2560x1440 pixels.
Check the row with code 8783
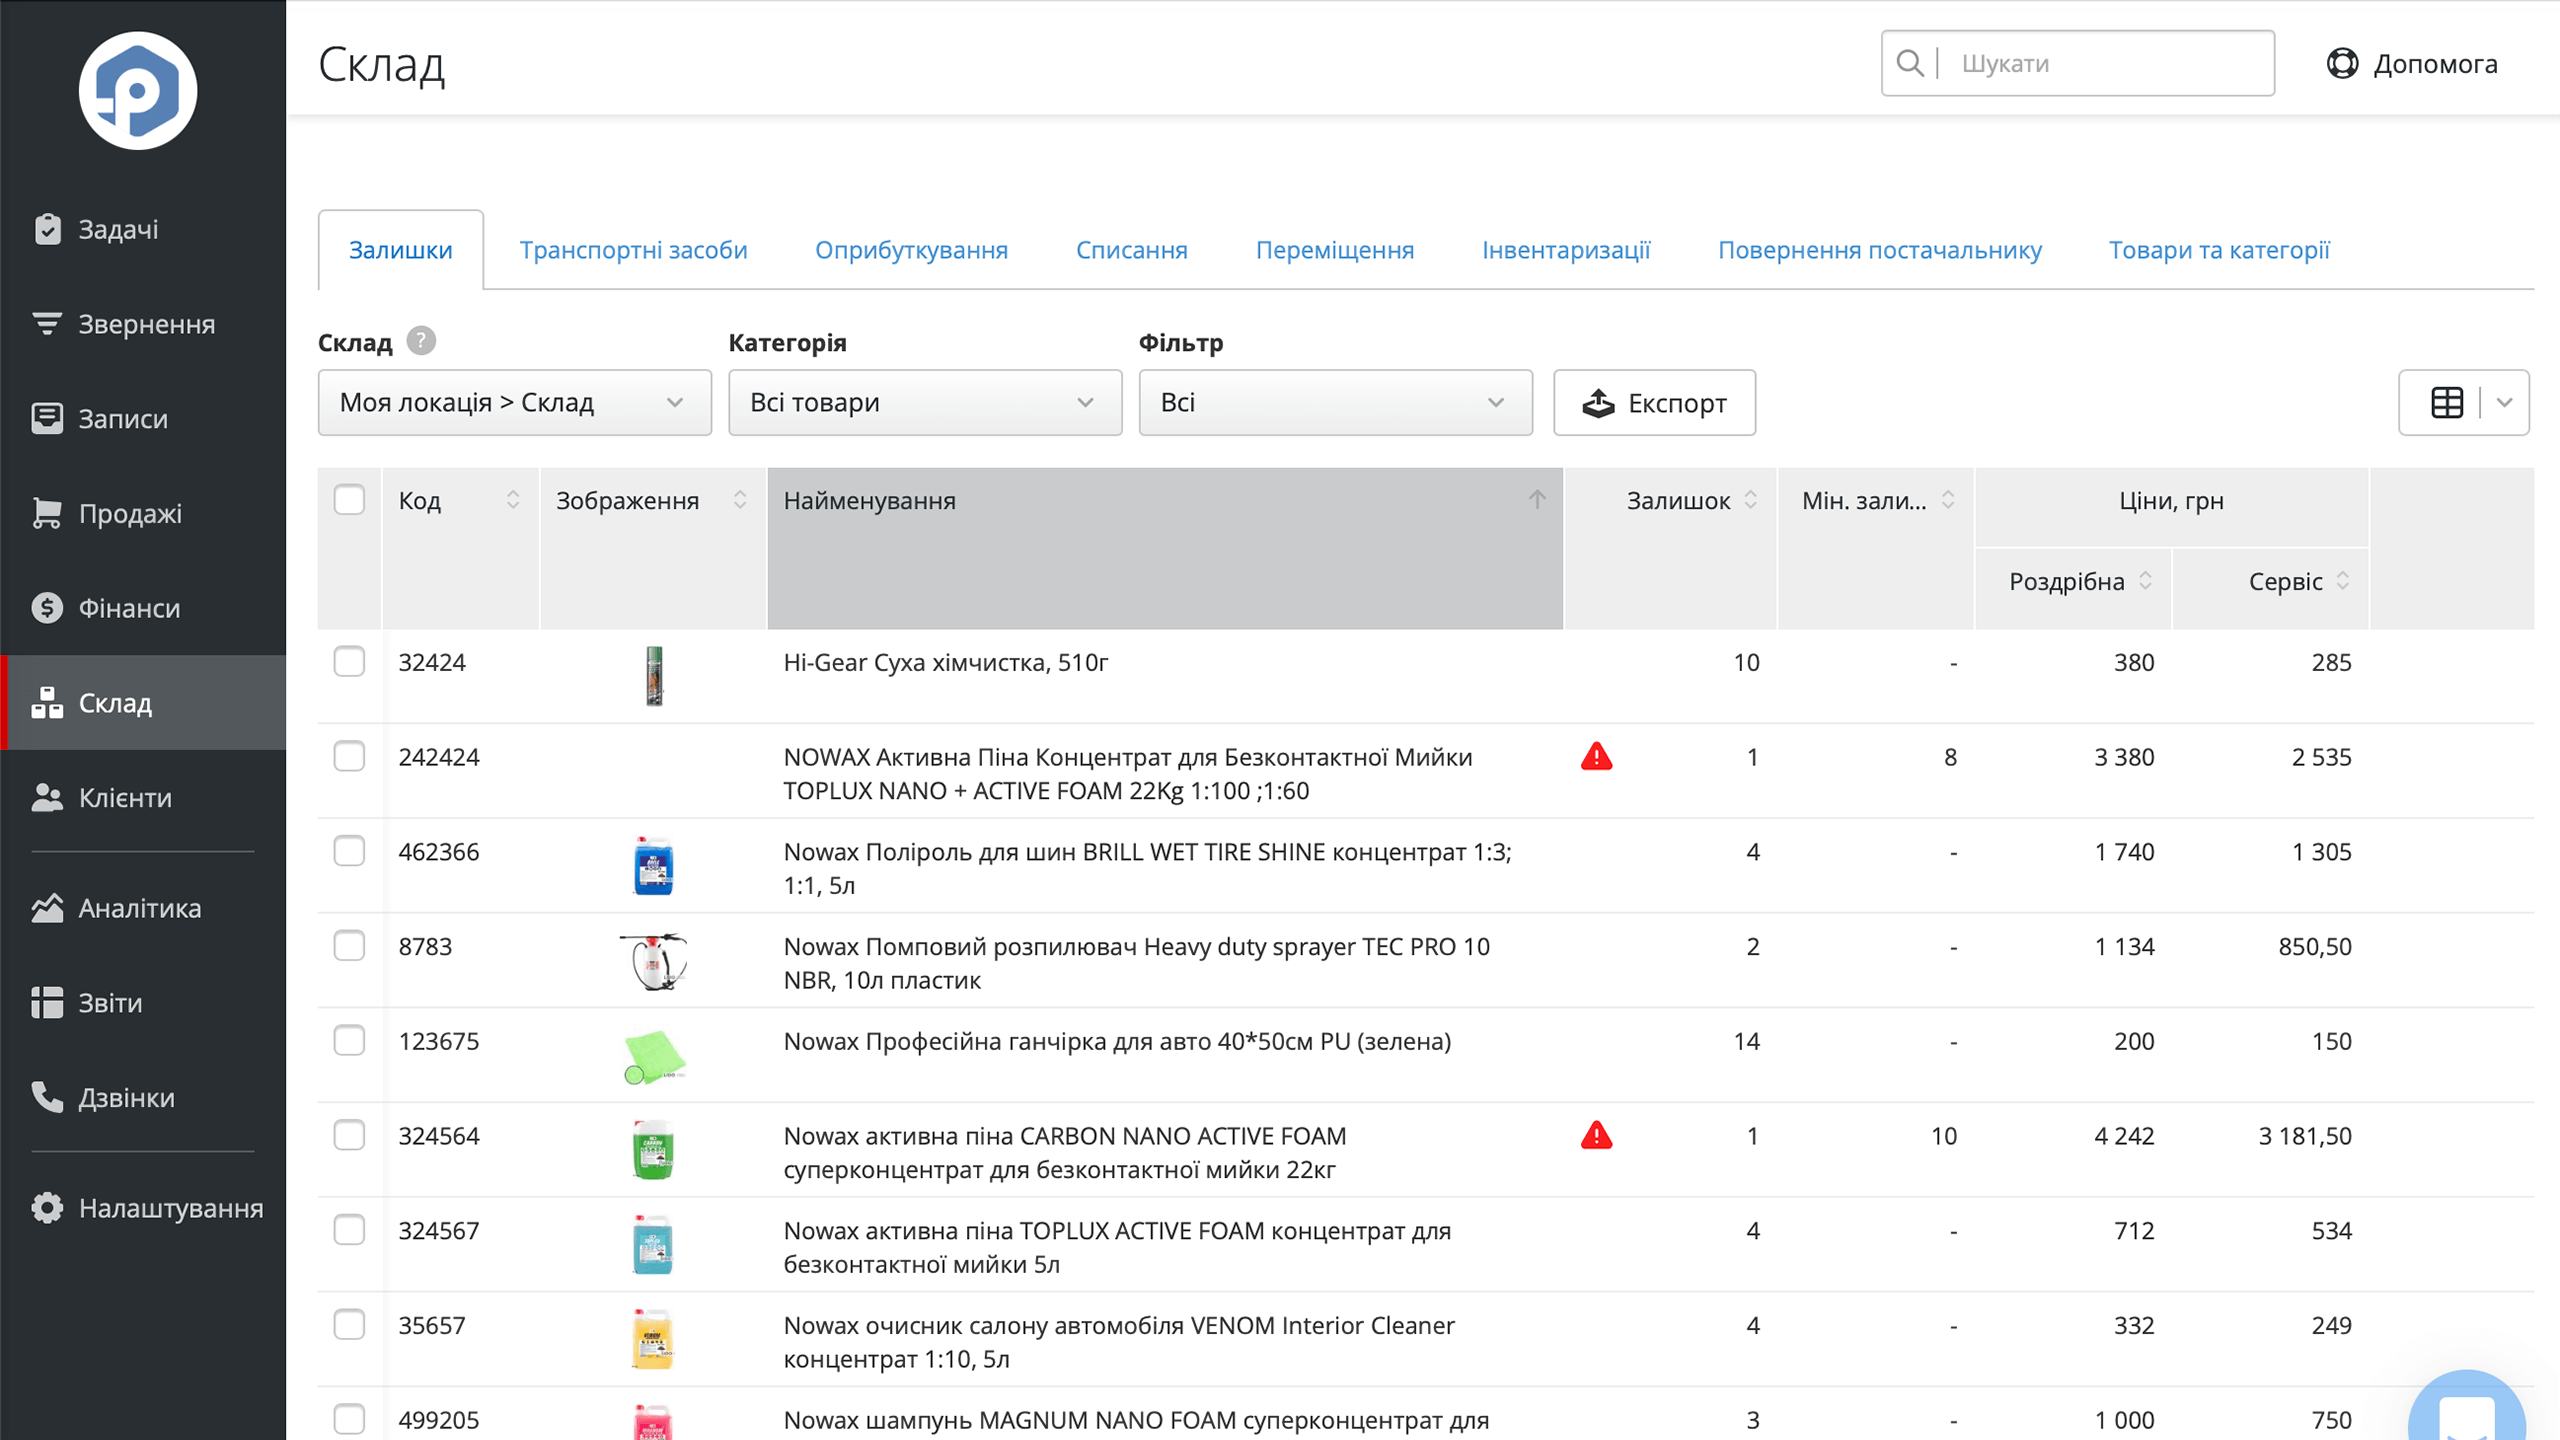click(x=349, y=946)
